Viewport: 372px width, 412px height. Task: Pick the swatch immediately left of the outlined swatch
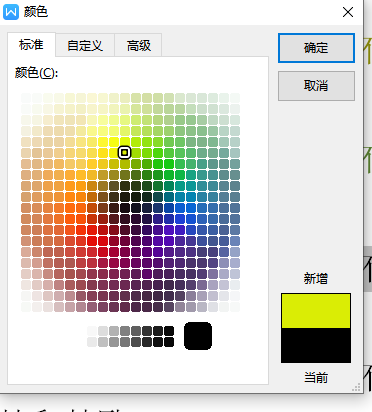[114, 153]
